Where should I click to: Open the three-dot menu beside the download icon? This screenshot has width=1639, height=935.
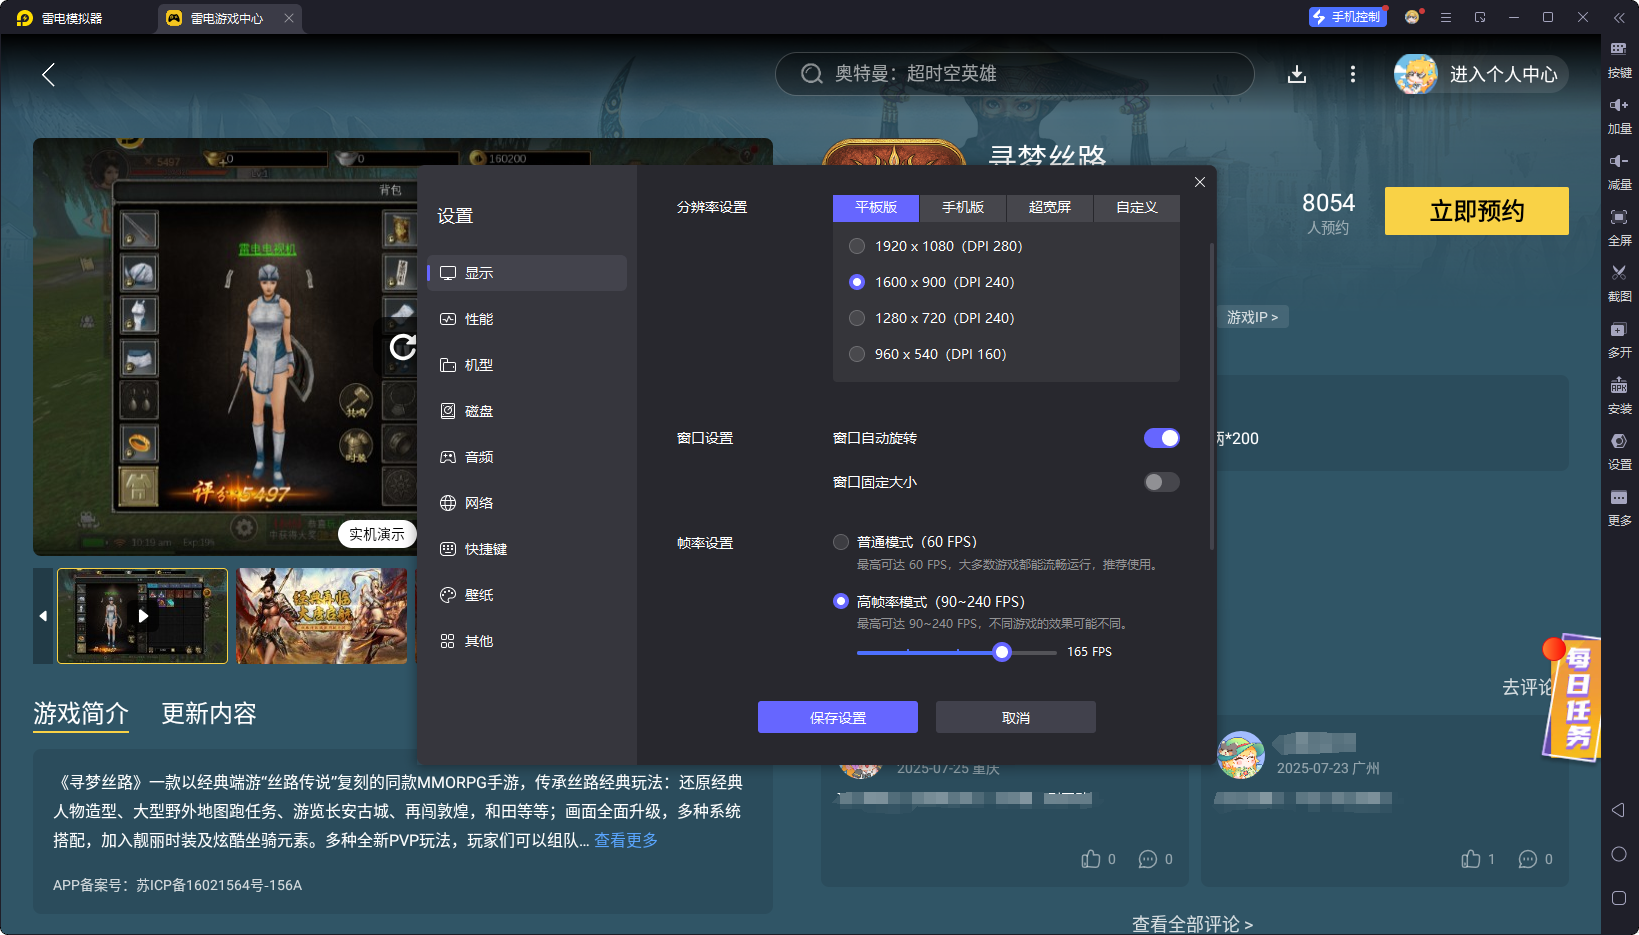pyautogui.click(x=1352, y=74)
